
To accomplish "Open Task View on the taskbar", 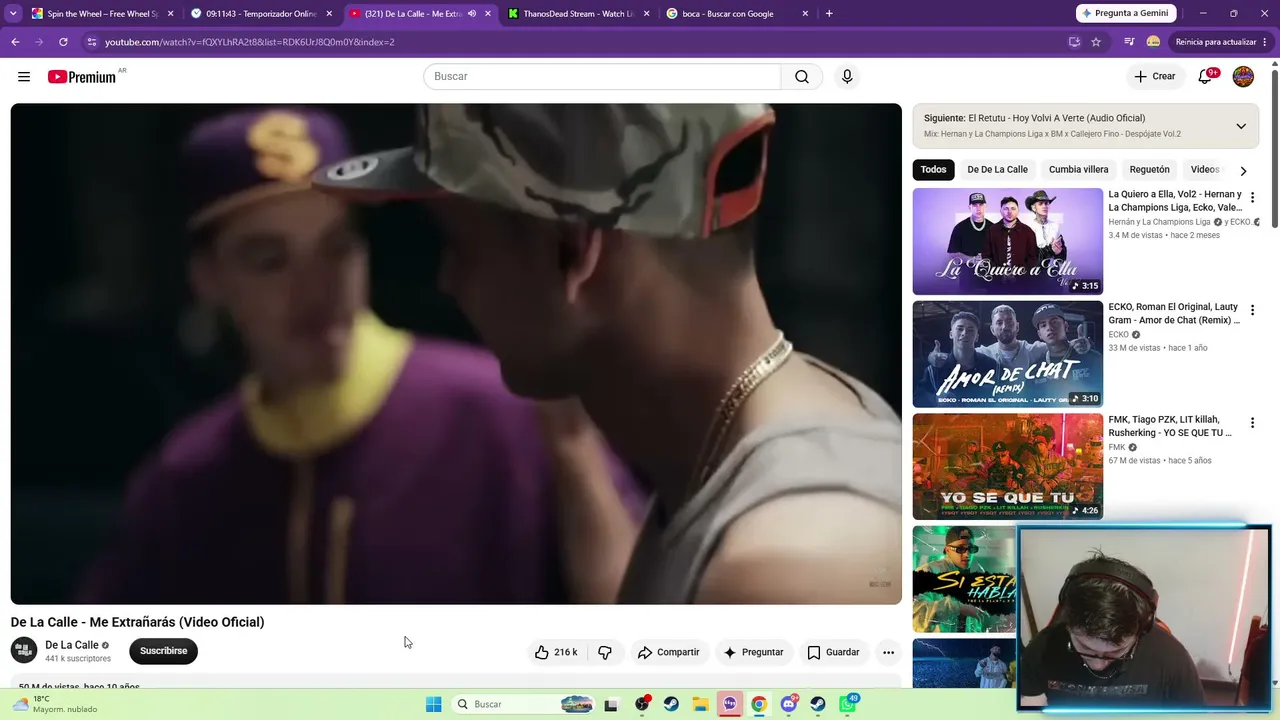I will pos(611,704).
